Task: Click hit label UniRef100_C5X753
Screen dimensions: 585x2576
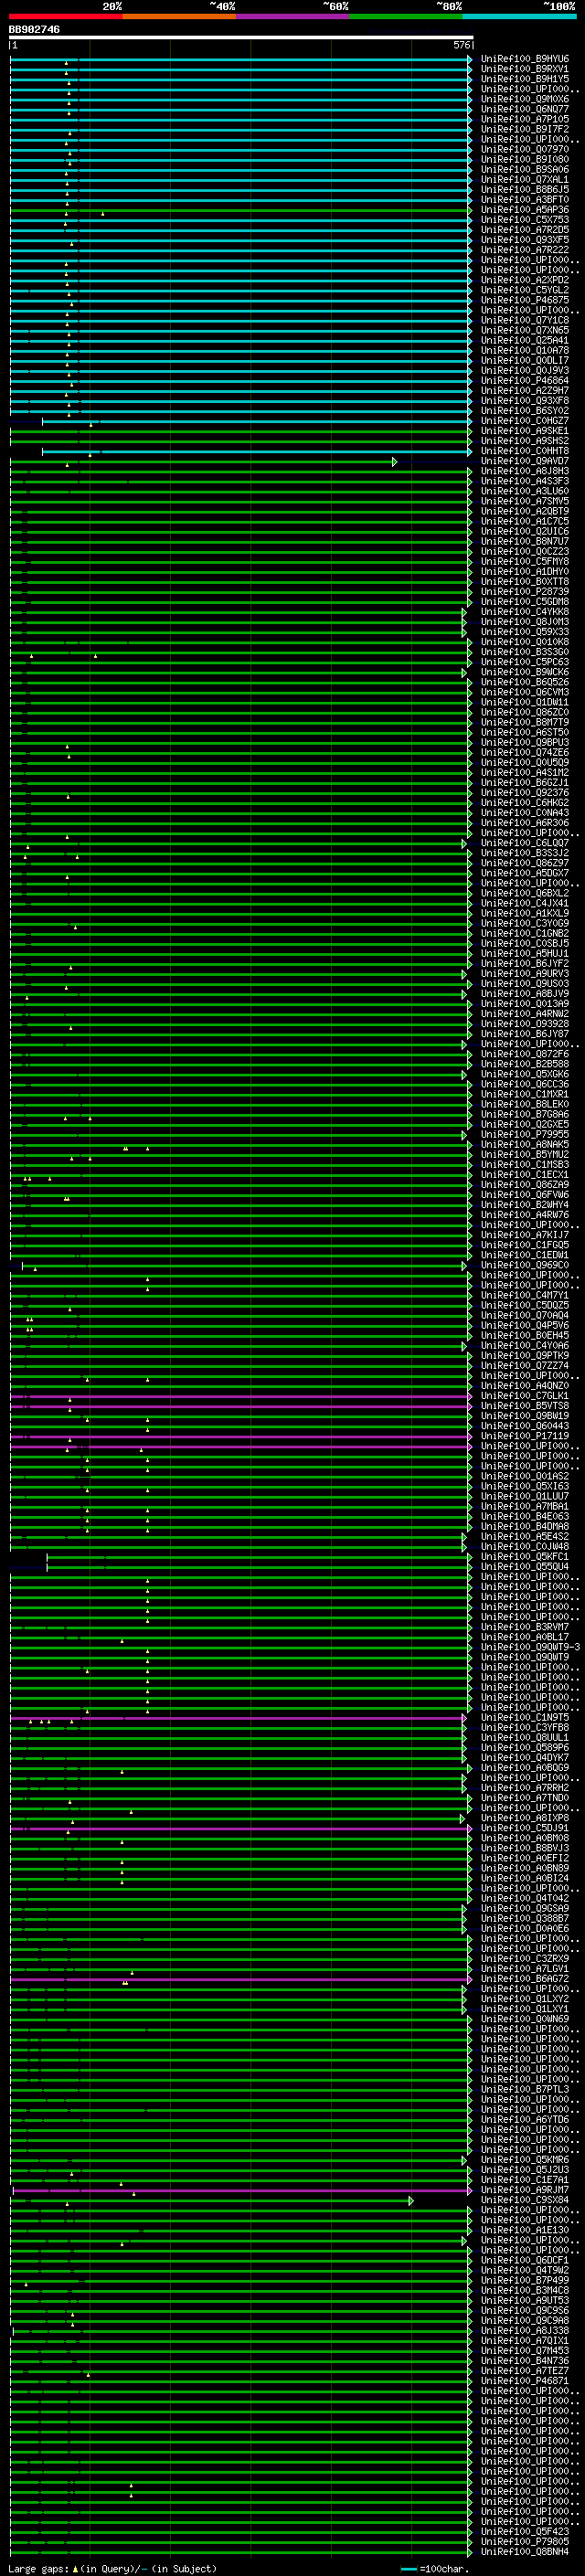Action: pos(525,220)
